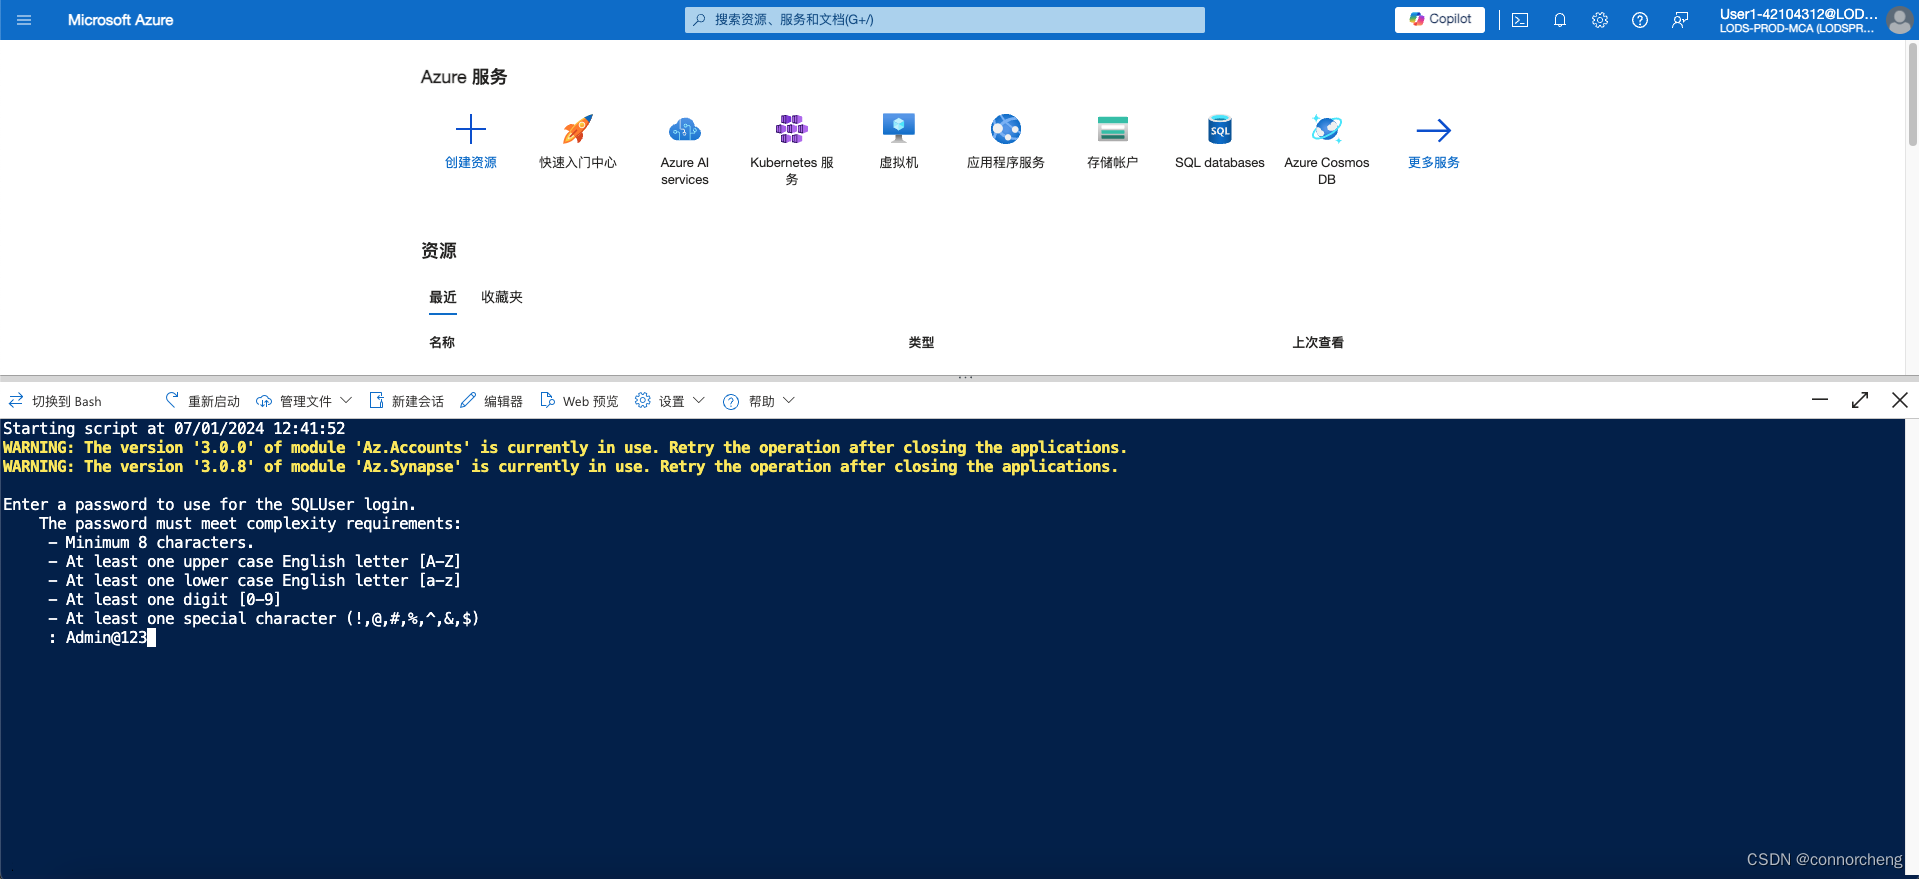Click the 创建资源 link text
The height and width of the screenshot is (879, 1919).
tap(471, 162)
